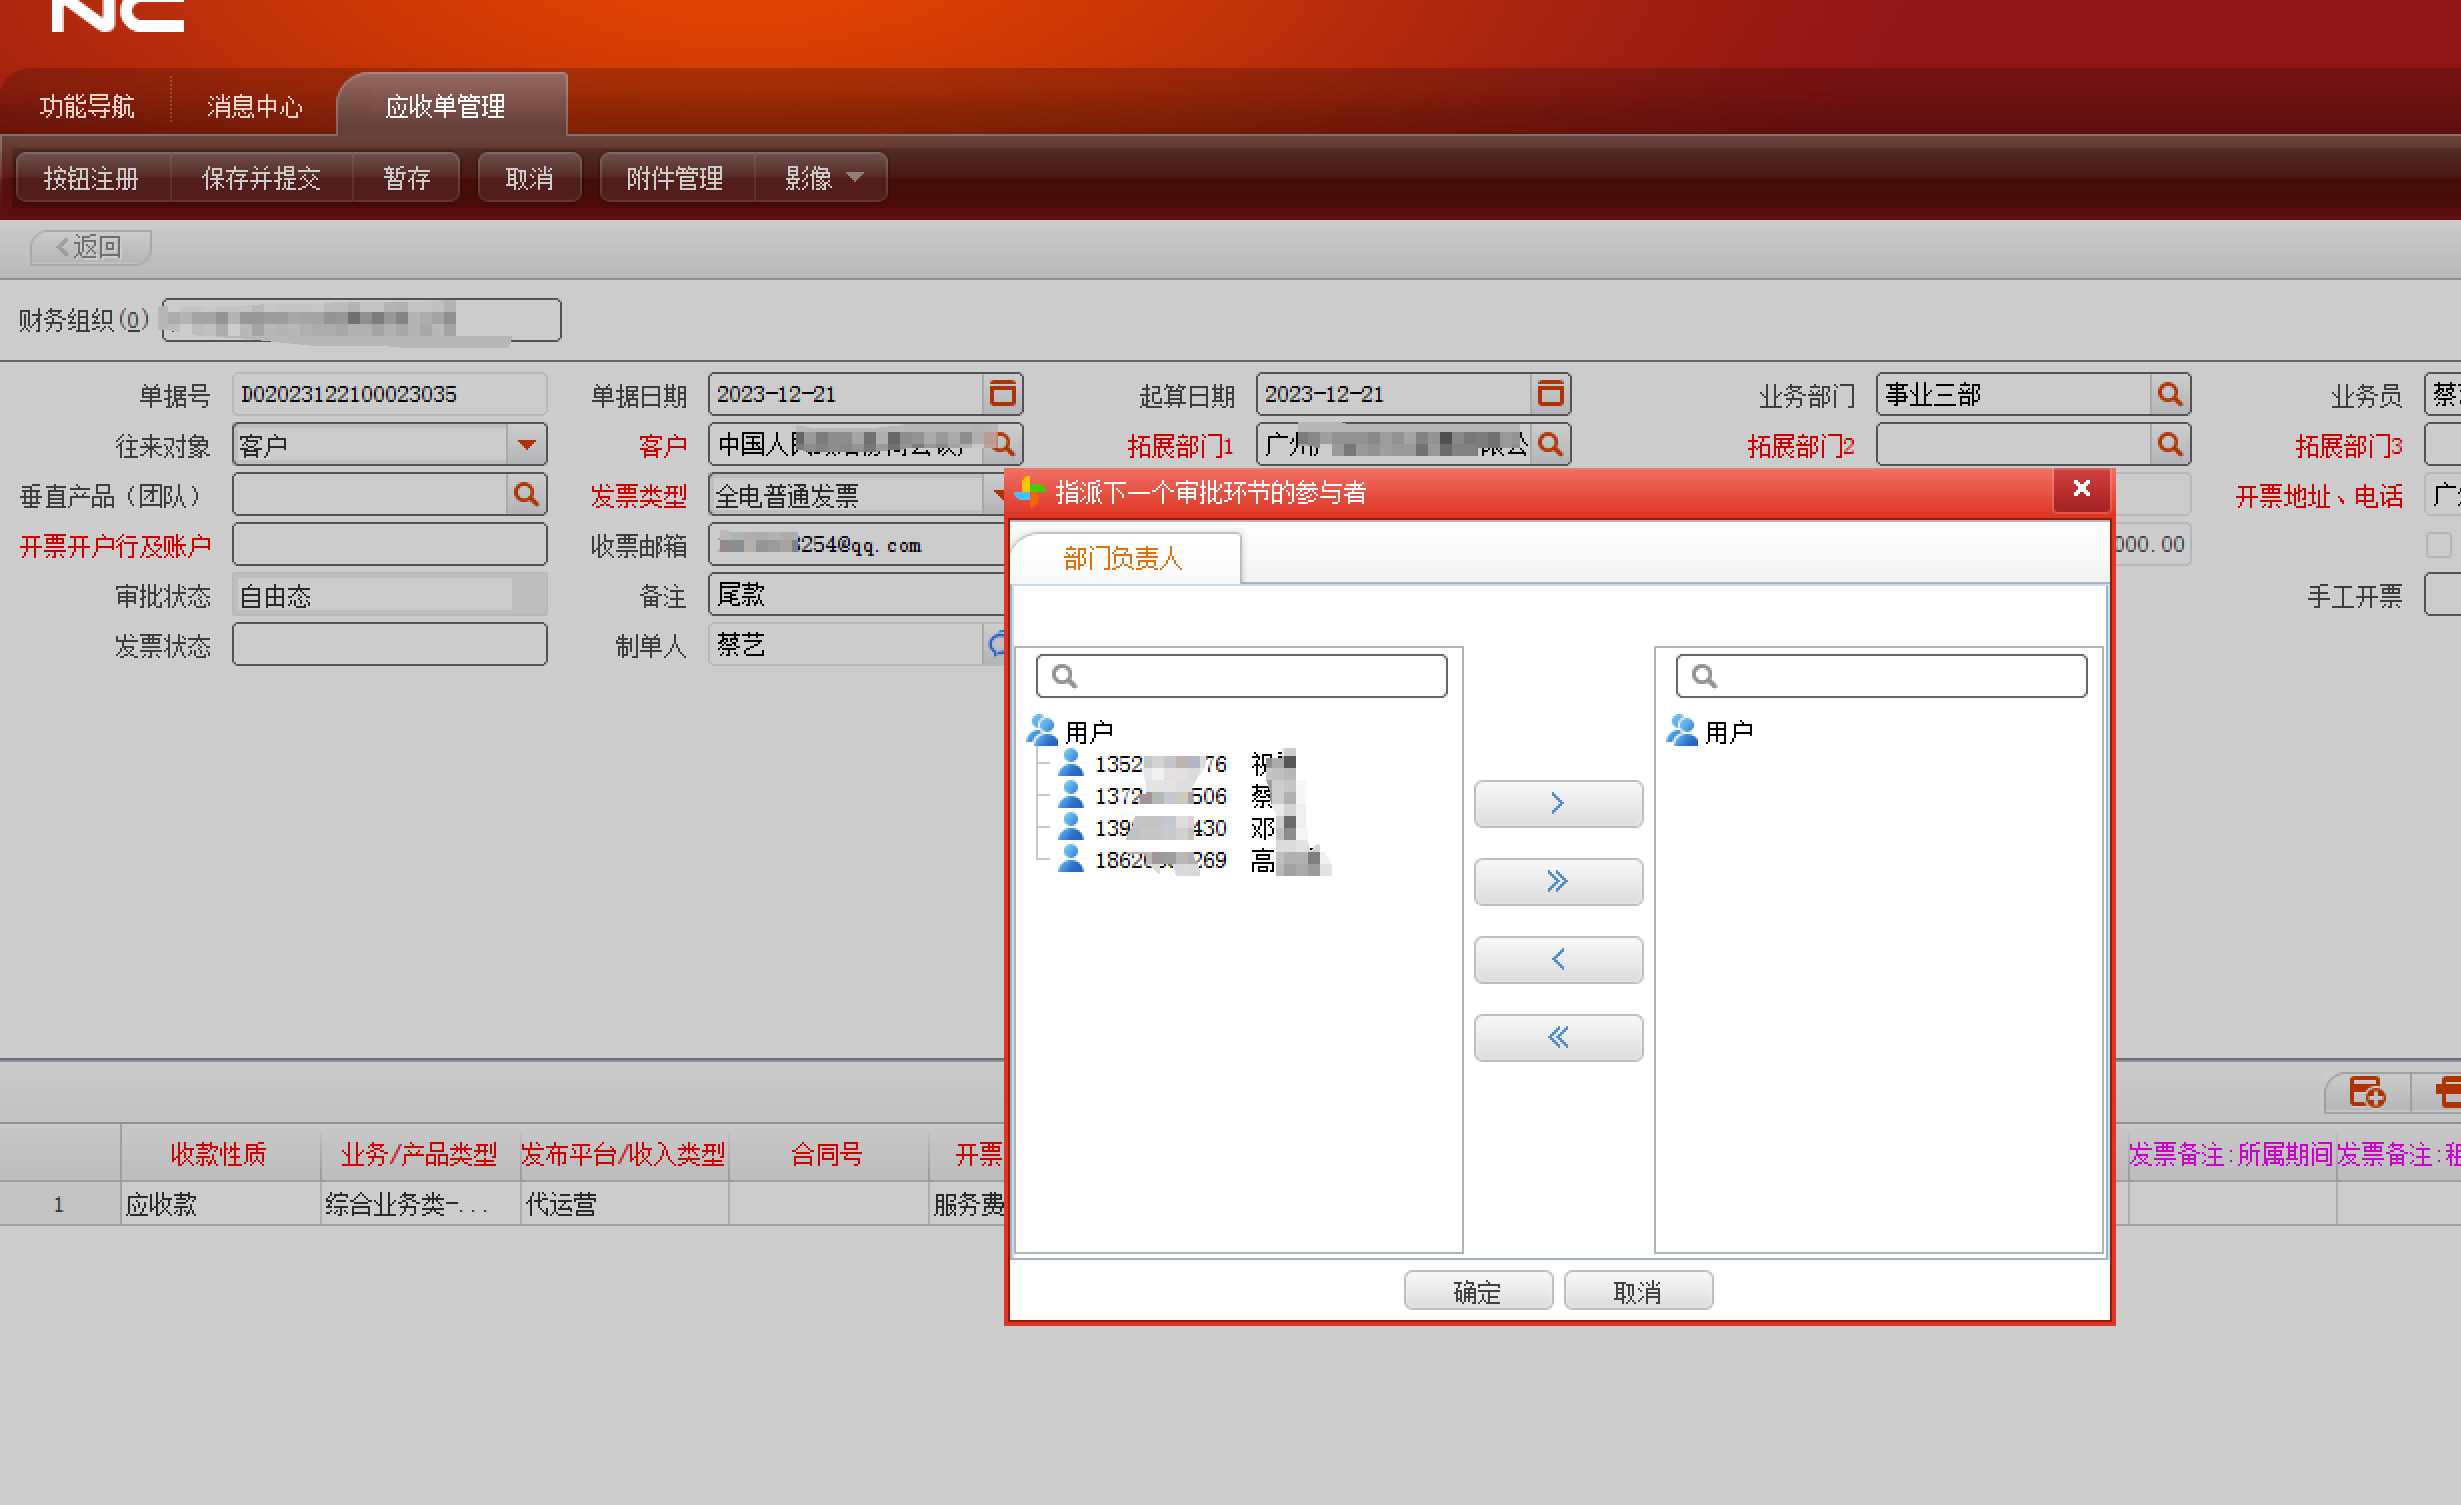Move all users right with double arrow
2461x1505 pixels.
tap(1558, 881)
